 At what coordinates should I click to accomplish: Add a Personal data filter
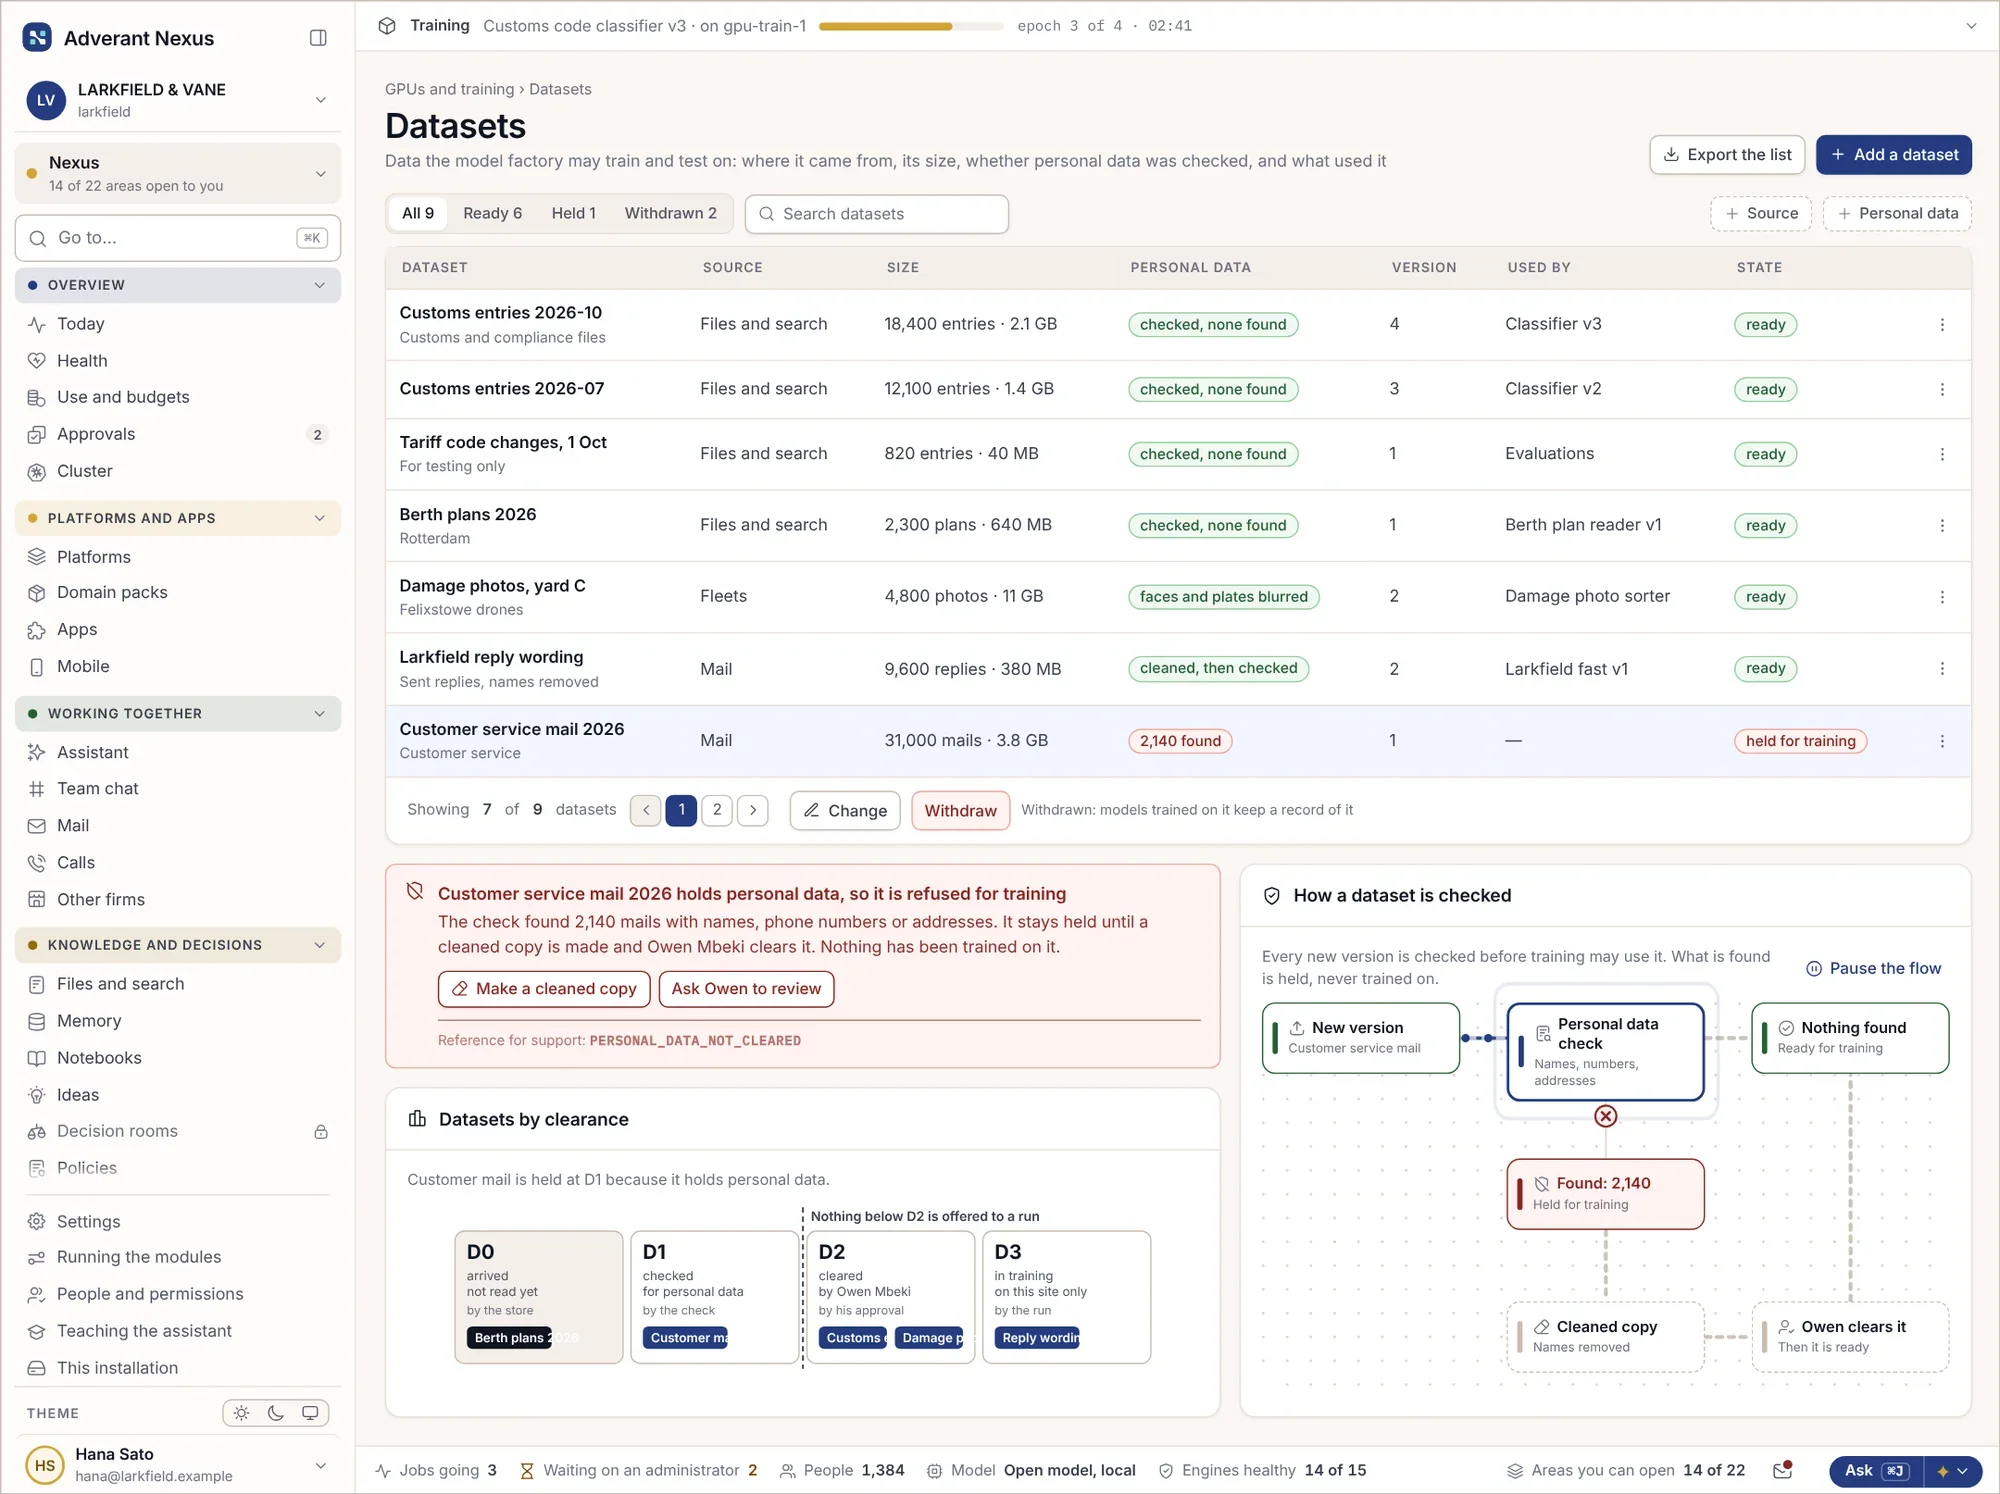pyautogui.click(x=1897, y=213)
